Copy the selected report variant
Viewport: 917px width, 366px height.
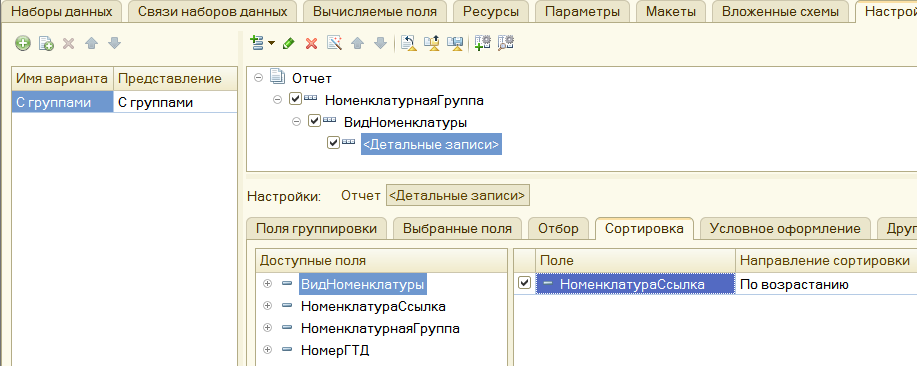46,43
